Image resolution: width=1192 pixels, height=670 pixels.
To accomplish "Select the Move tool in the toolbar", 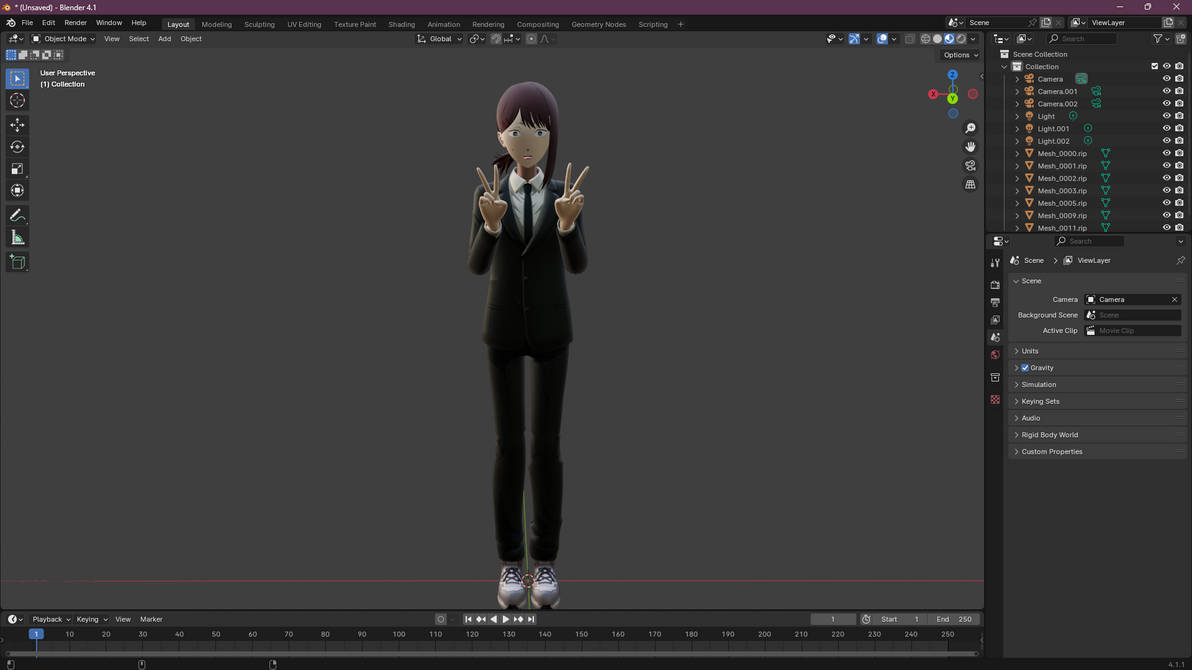I will (x=17, y=125).
